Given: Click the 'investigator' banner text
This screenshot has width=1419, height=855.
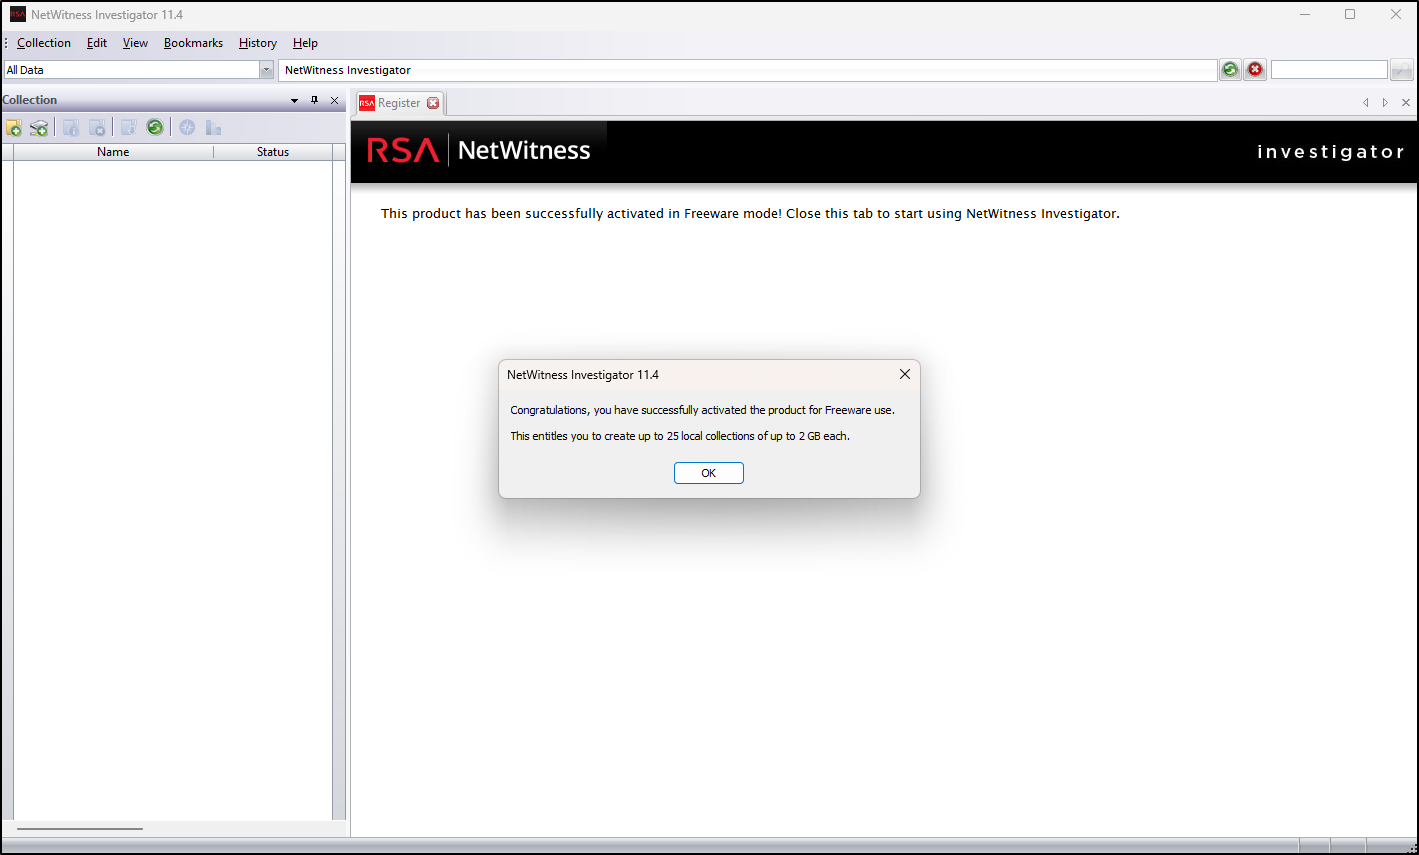Looking at the screenshot, I should (1330, 152).
